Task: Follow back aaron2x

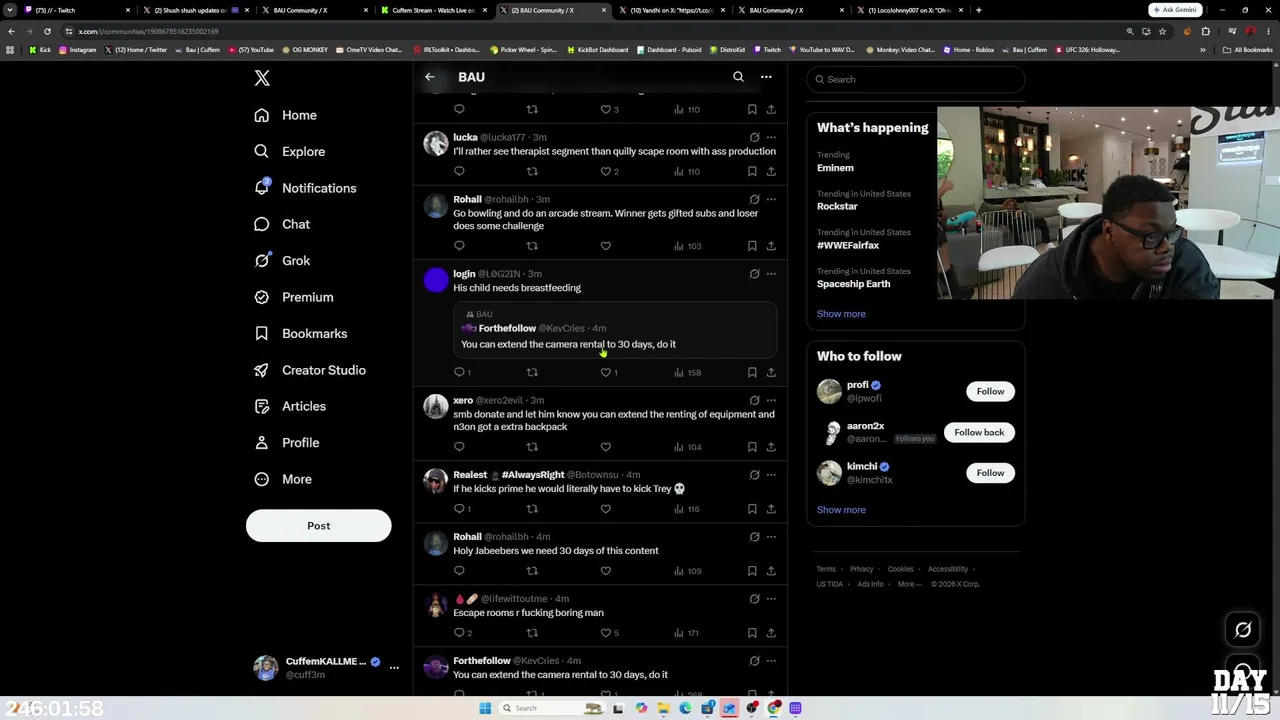Action: [979, 432]
